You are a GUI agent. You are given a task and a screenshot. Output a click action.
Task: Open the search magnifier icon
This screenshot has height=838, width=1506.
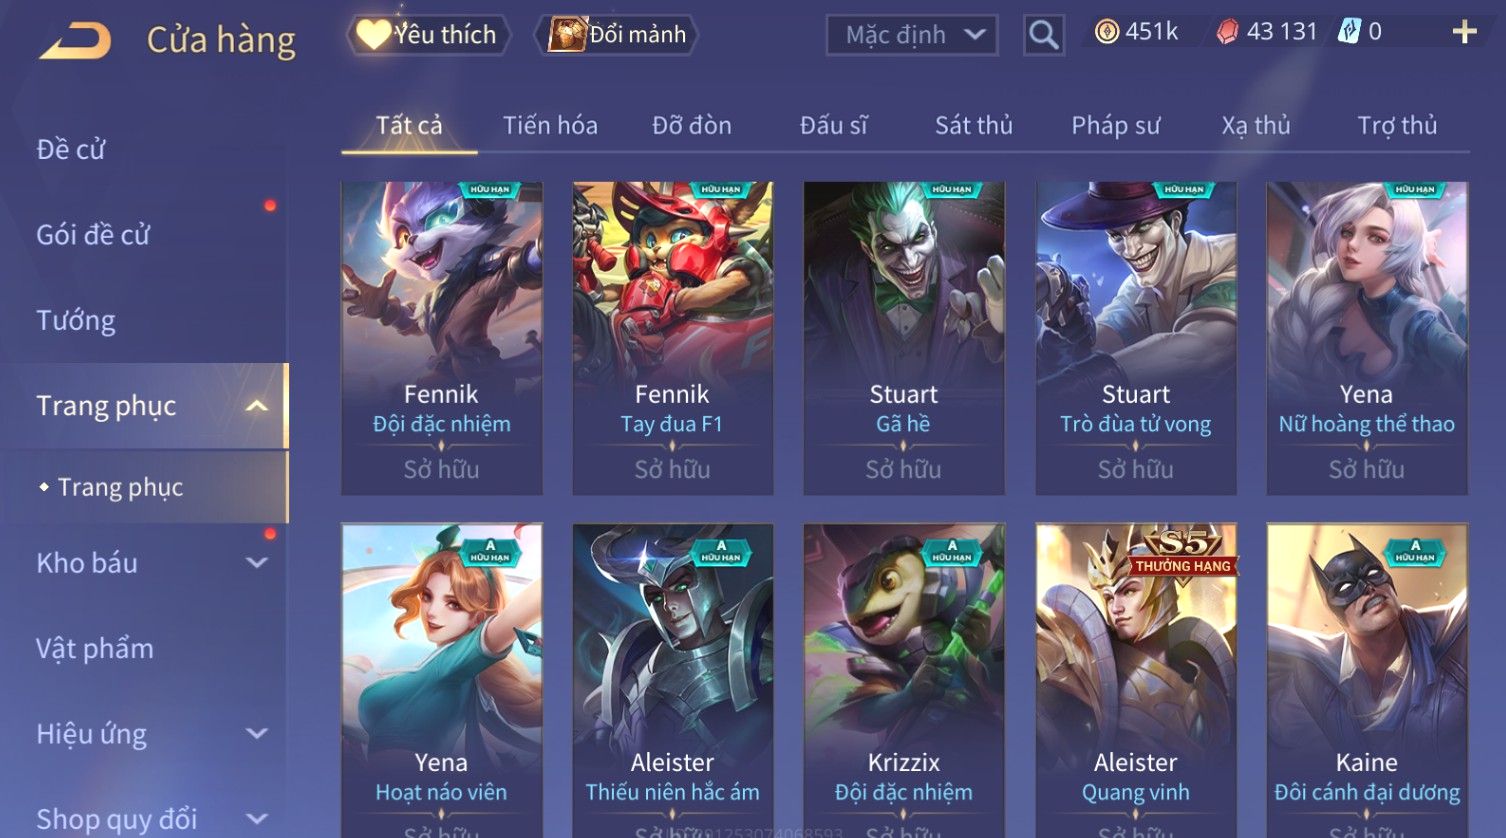[1043, 36]
